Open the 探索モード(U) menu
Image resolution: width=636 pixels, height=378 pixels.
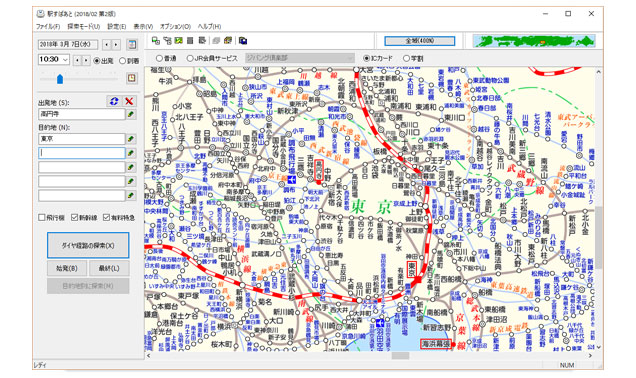click(84, 27)
